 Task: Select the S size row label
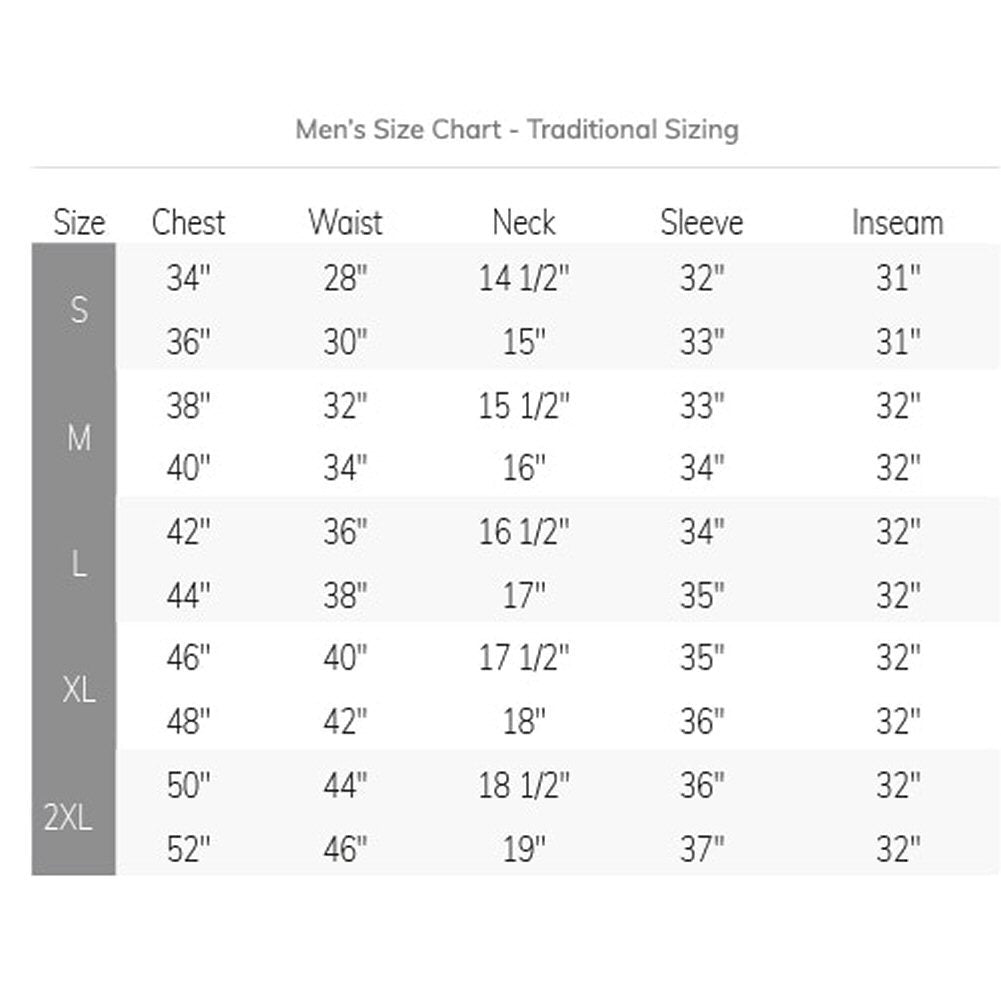click(x=79, y=310)
